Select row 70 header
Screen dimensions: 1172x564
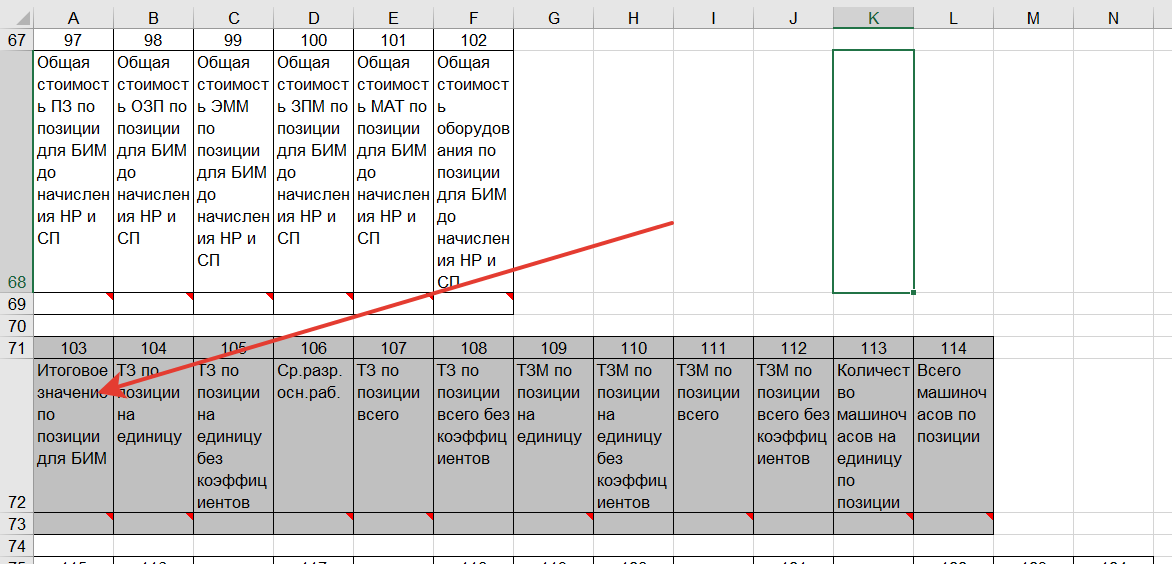pos(16,326)
